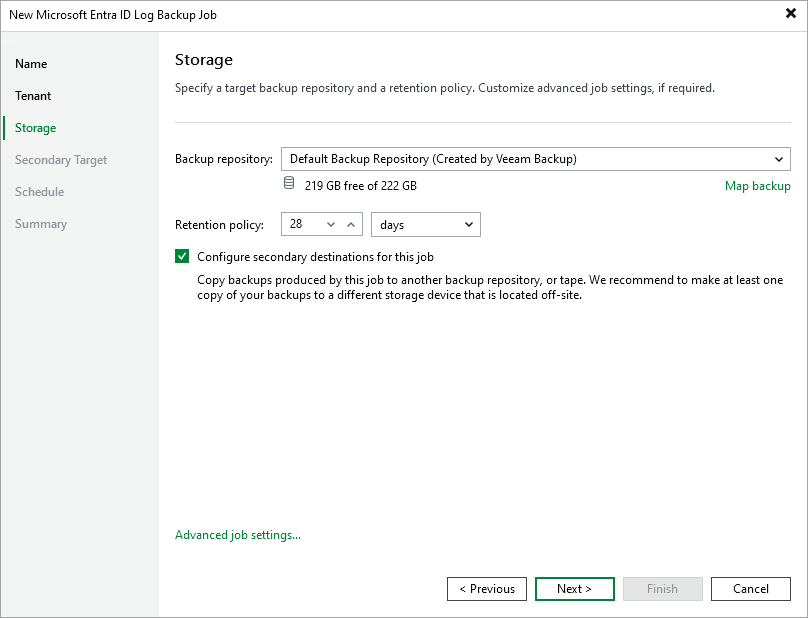Go to the Tenant step

32,95
